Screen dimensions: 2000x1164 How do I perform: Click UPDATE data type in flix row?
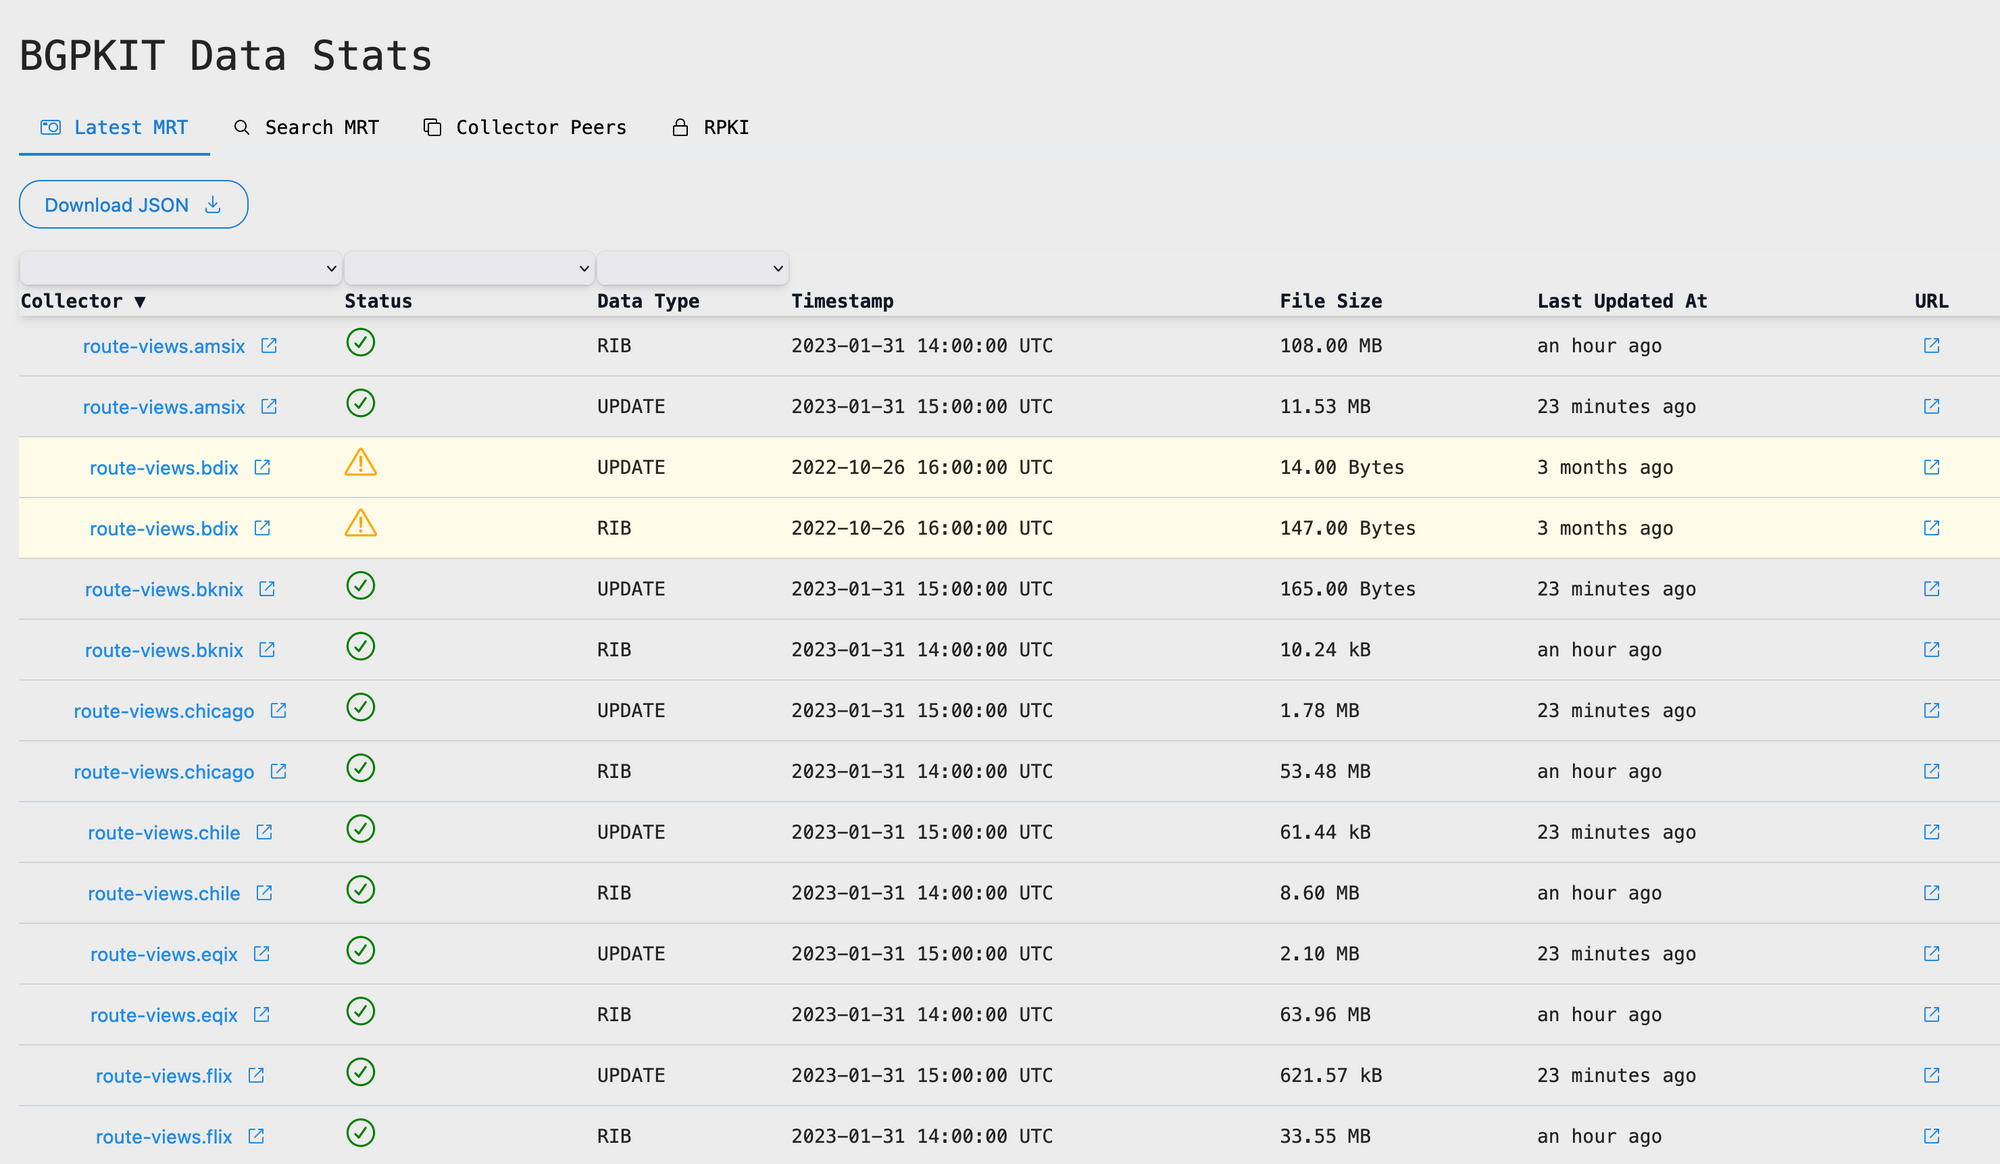coord(631,1076)
